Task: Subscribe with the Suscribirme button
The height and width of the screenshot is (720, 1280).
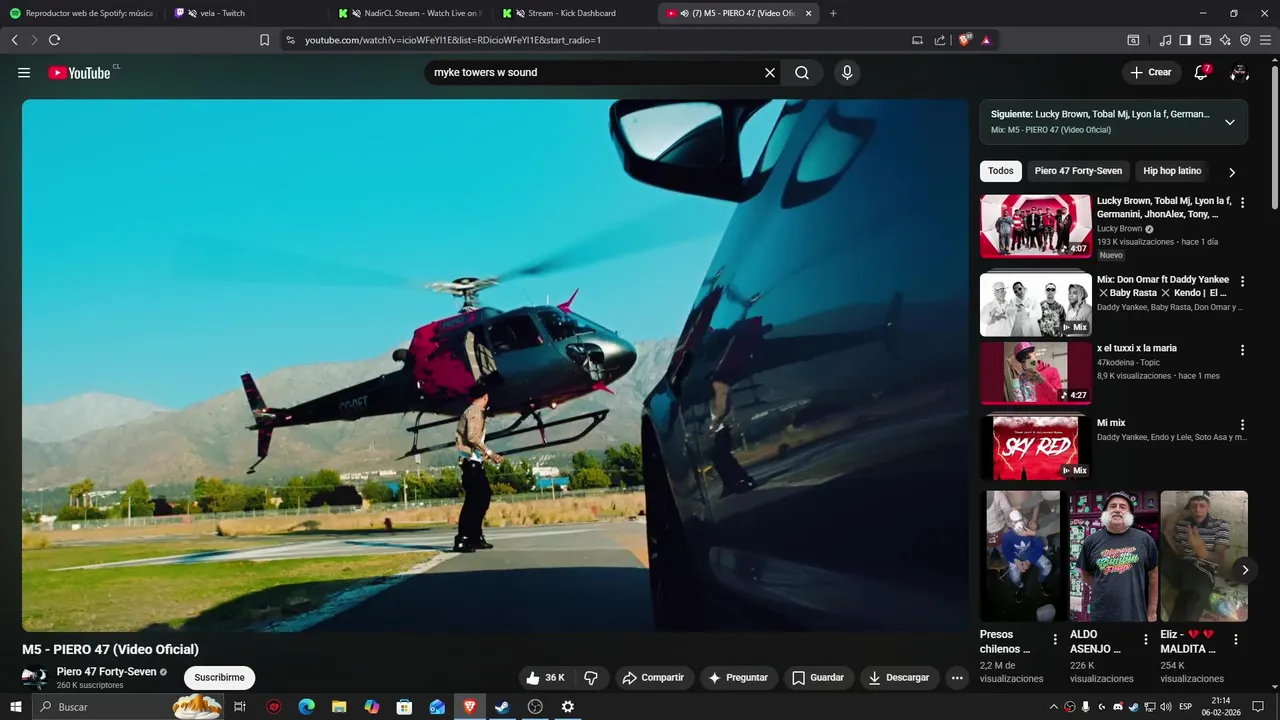Action: pyautogui.click(x=219, y=678)
